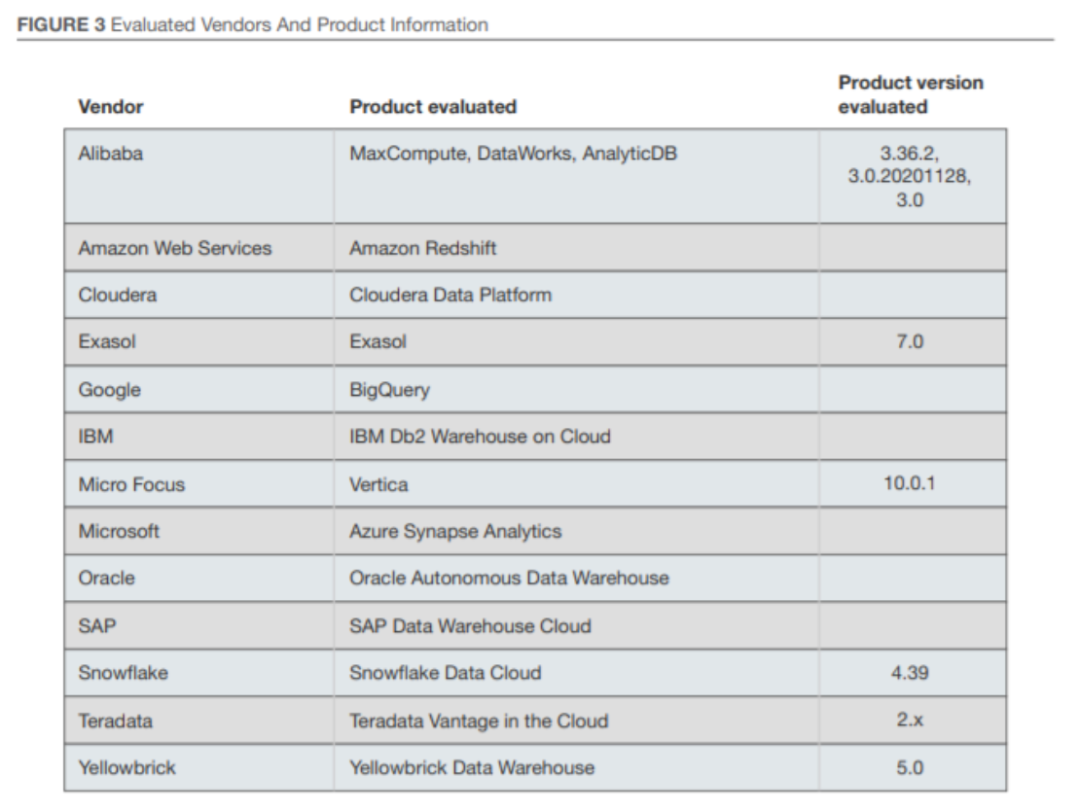
Task: Select the Vendor column header
Action: [x=111, y=106]
